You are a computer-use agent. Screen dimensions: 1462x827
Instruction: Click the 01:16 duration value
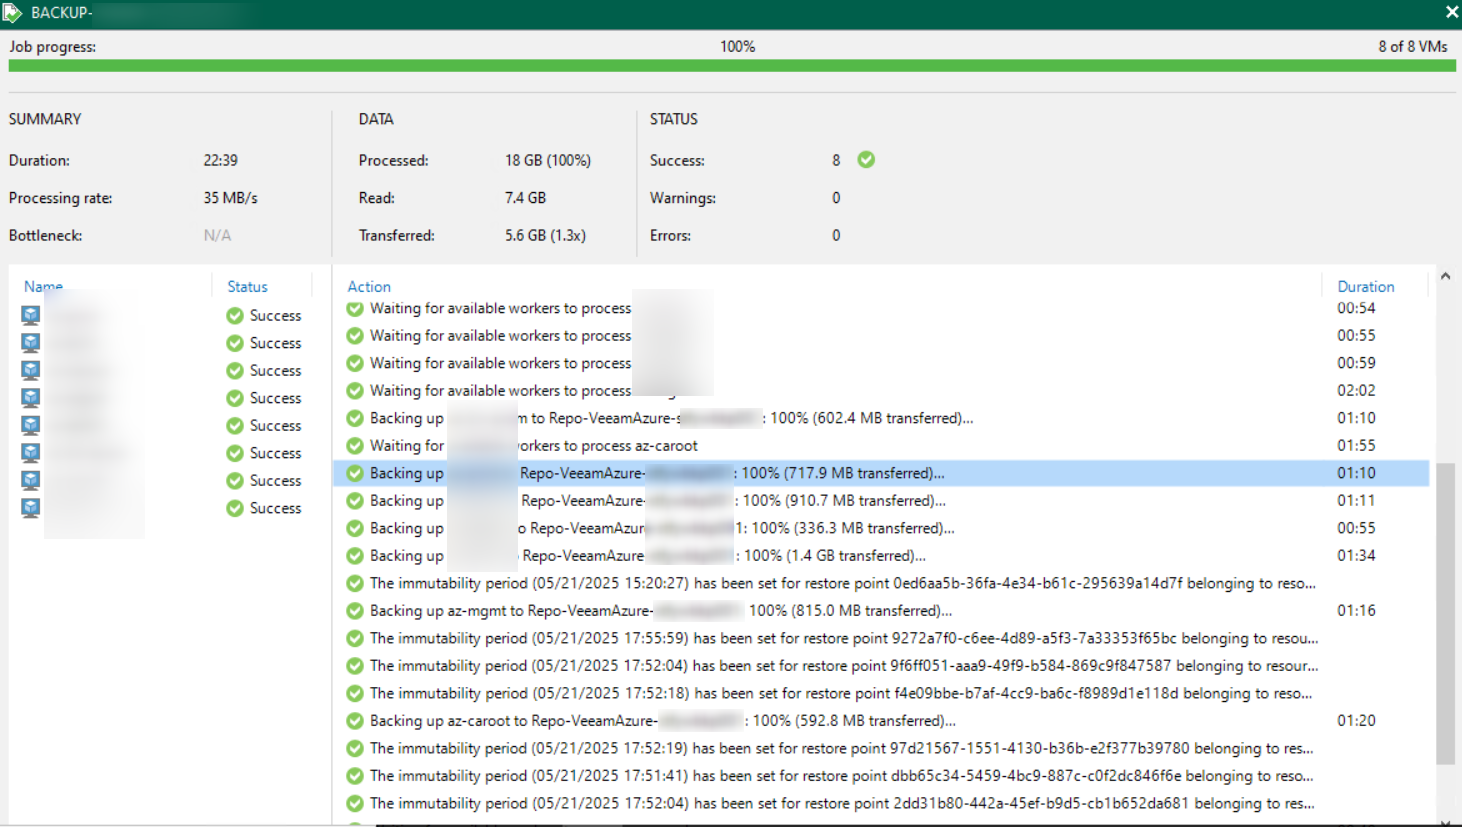1356,611
